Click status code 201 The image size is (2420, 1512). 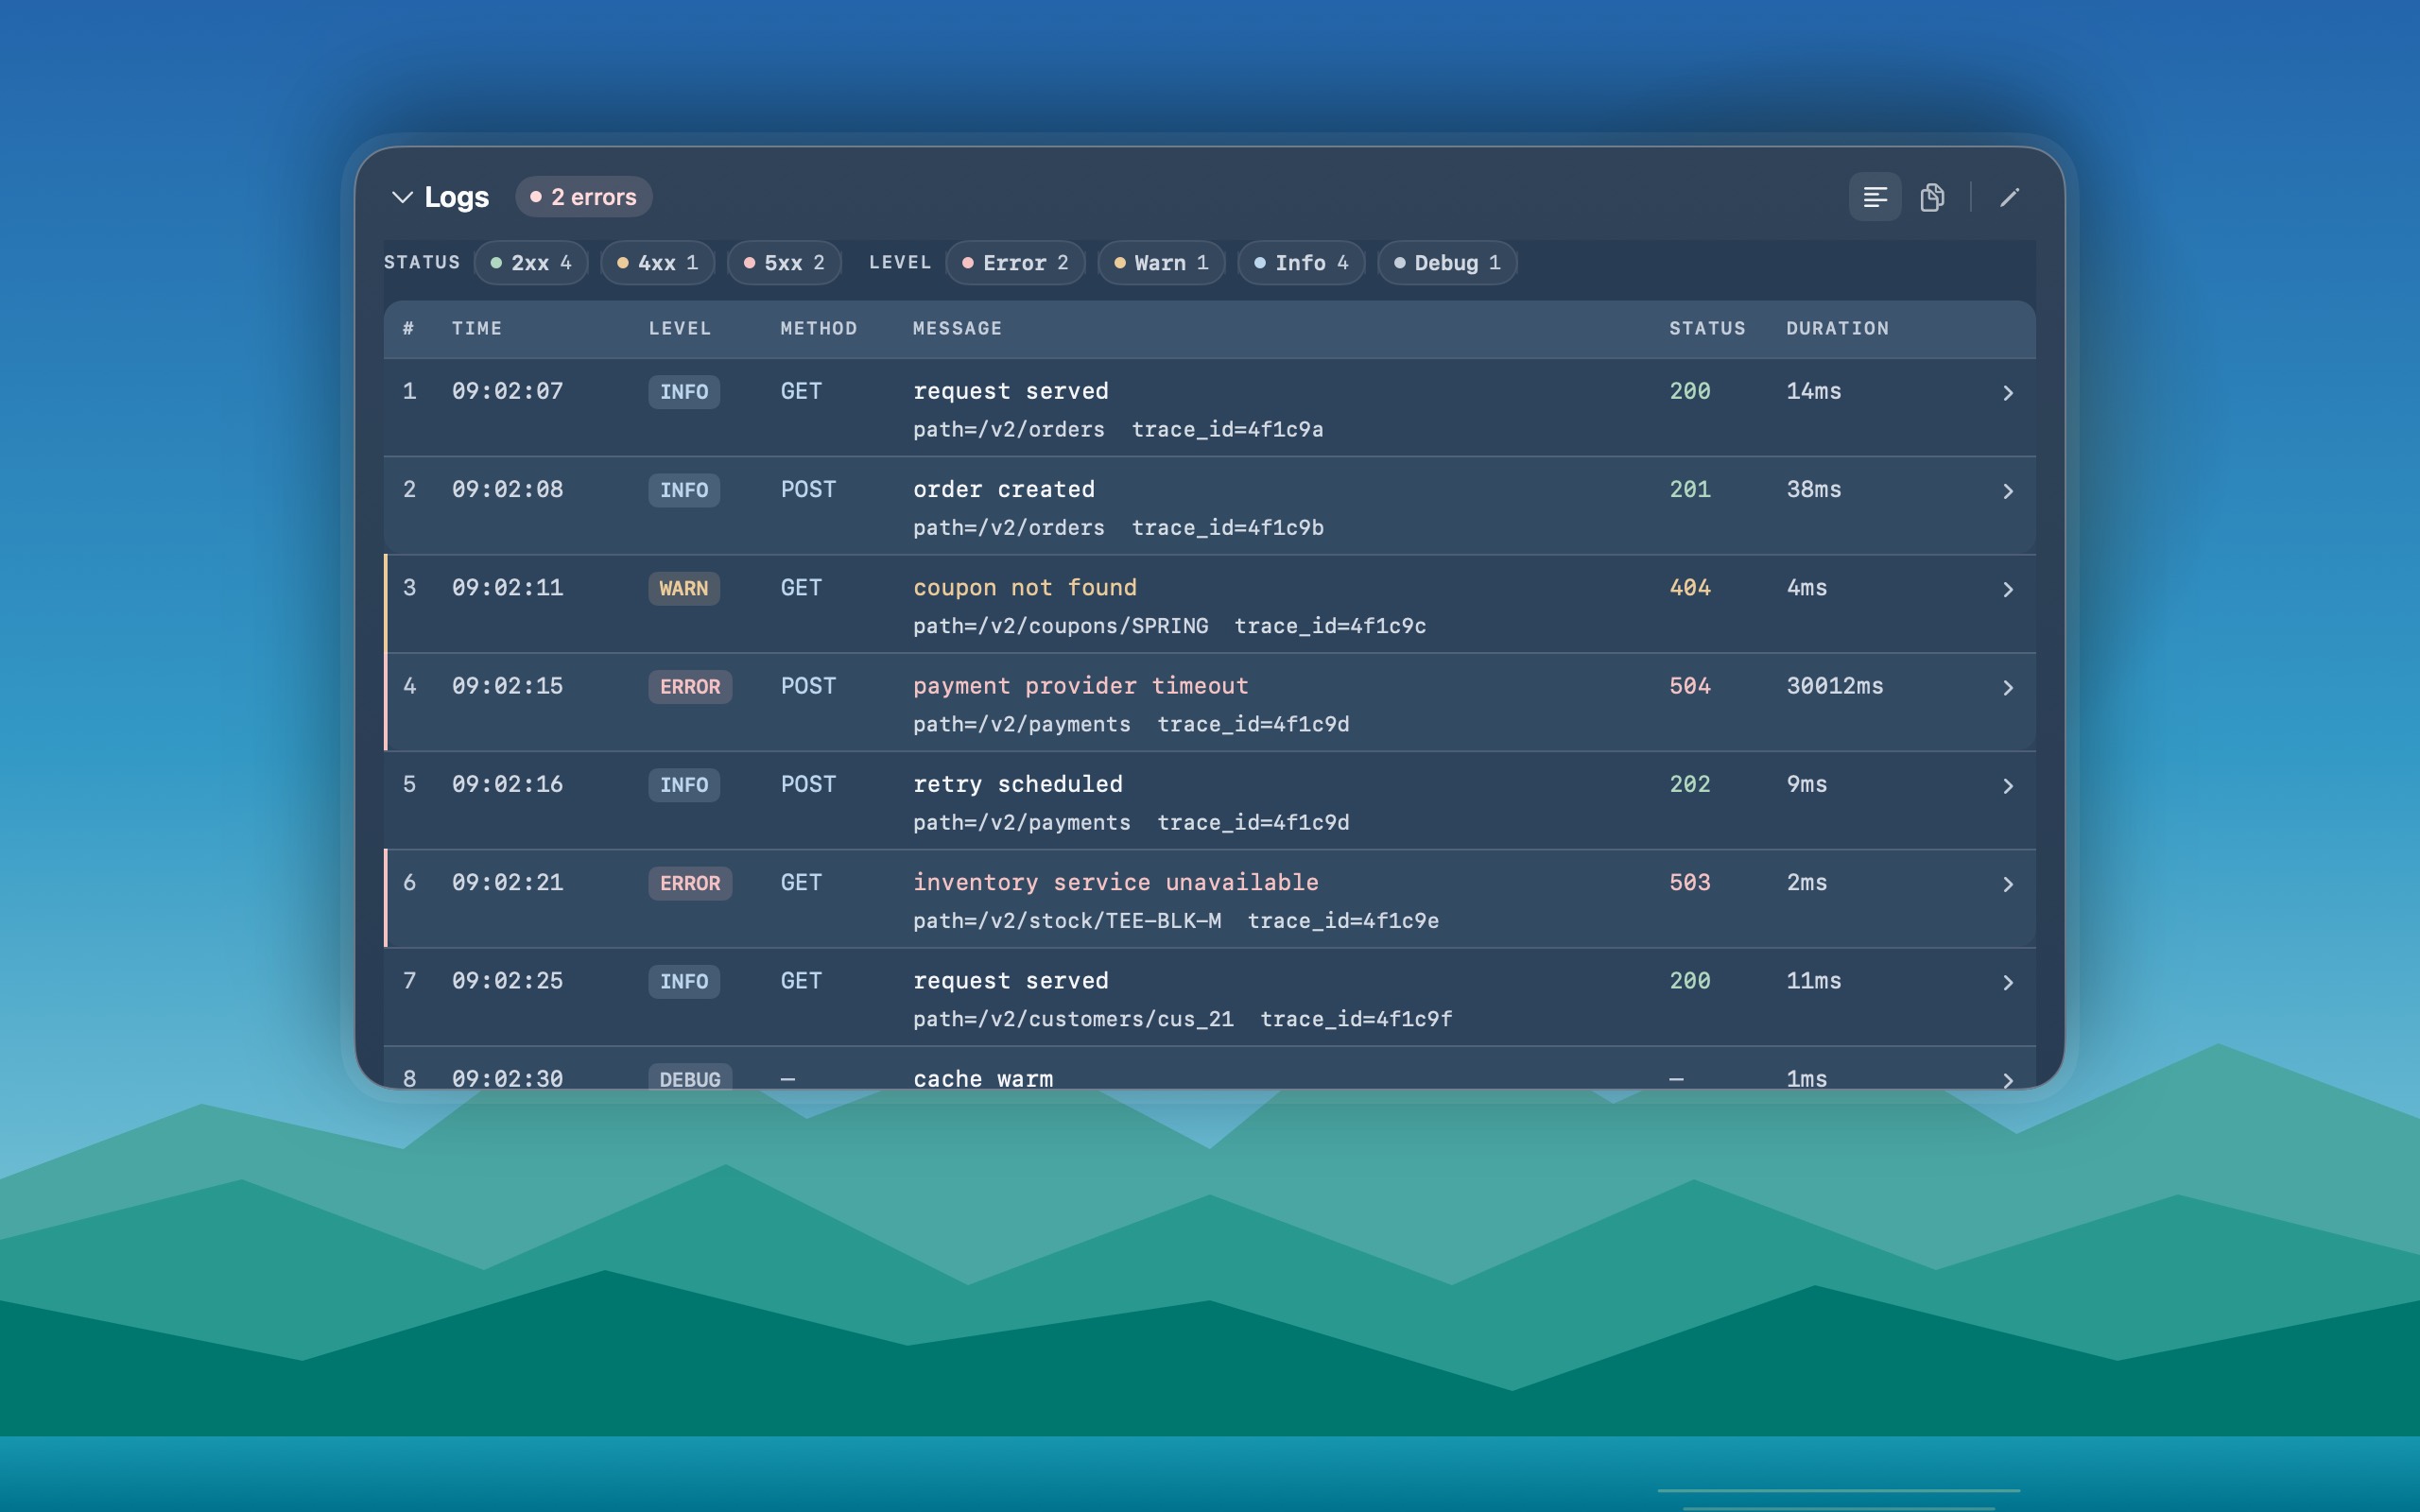1690,490
